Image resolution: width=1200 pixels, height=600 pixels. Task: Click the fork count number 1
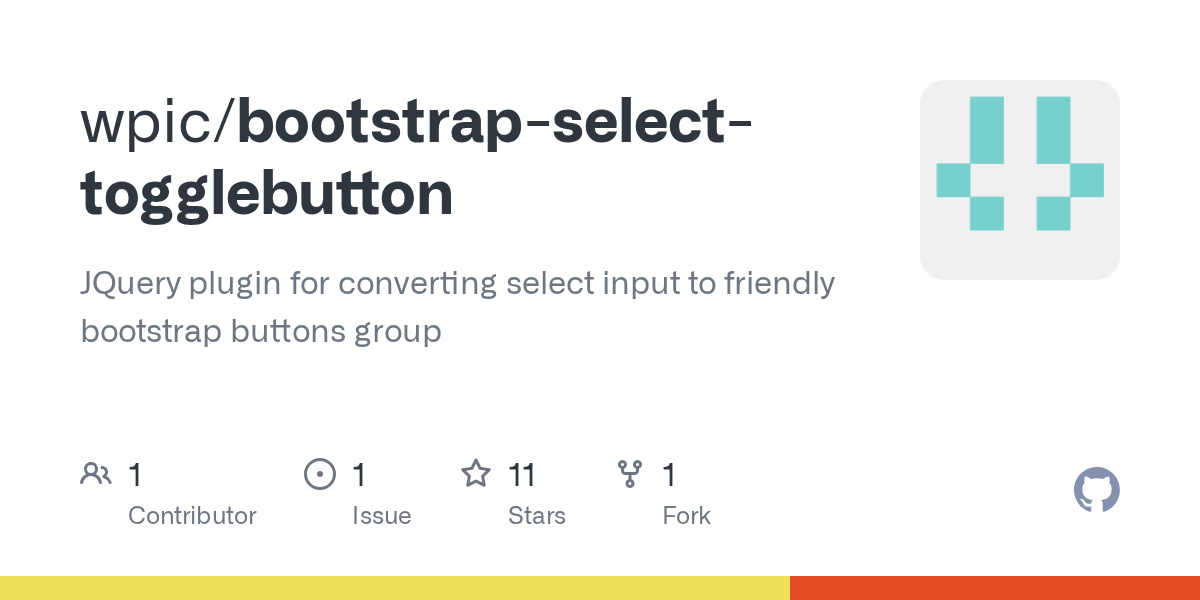coord(670,474)
